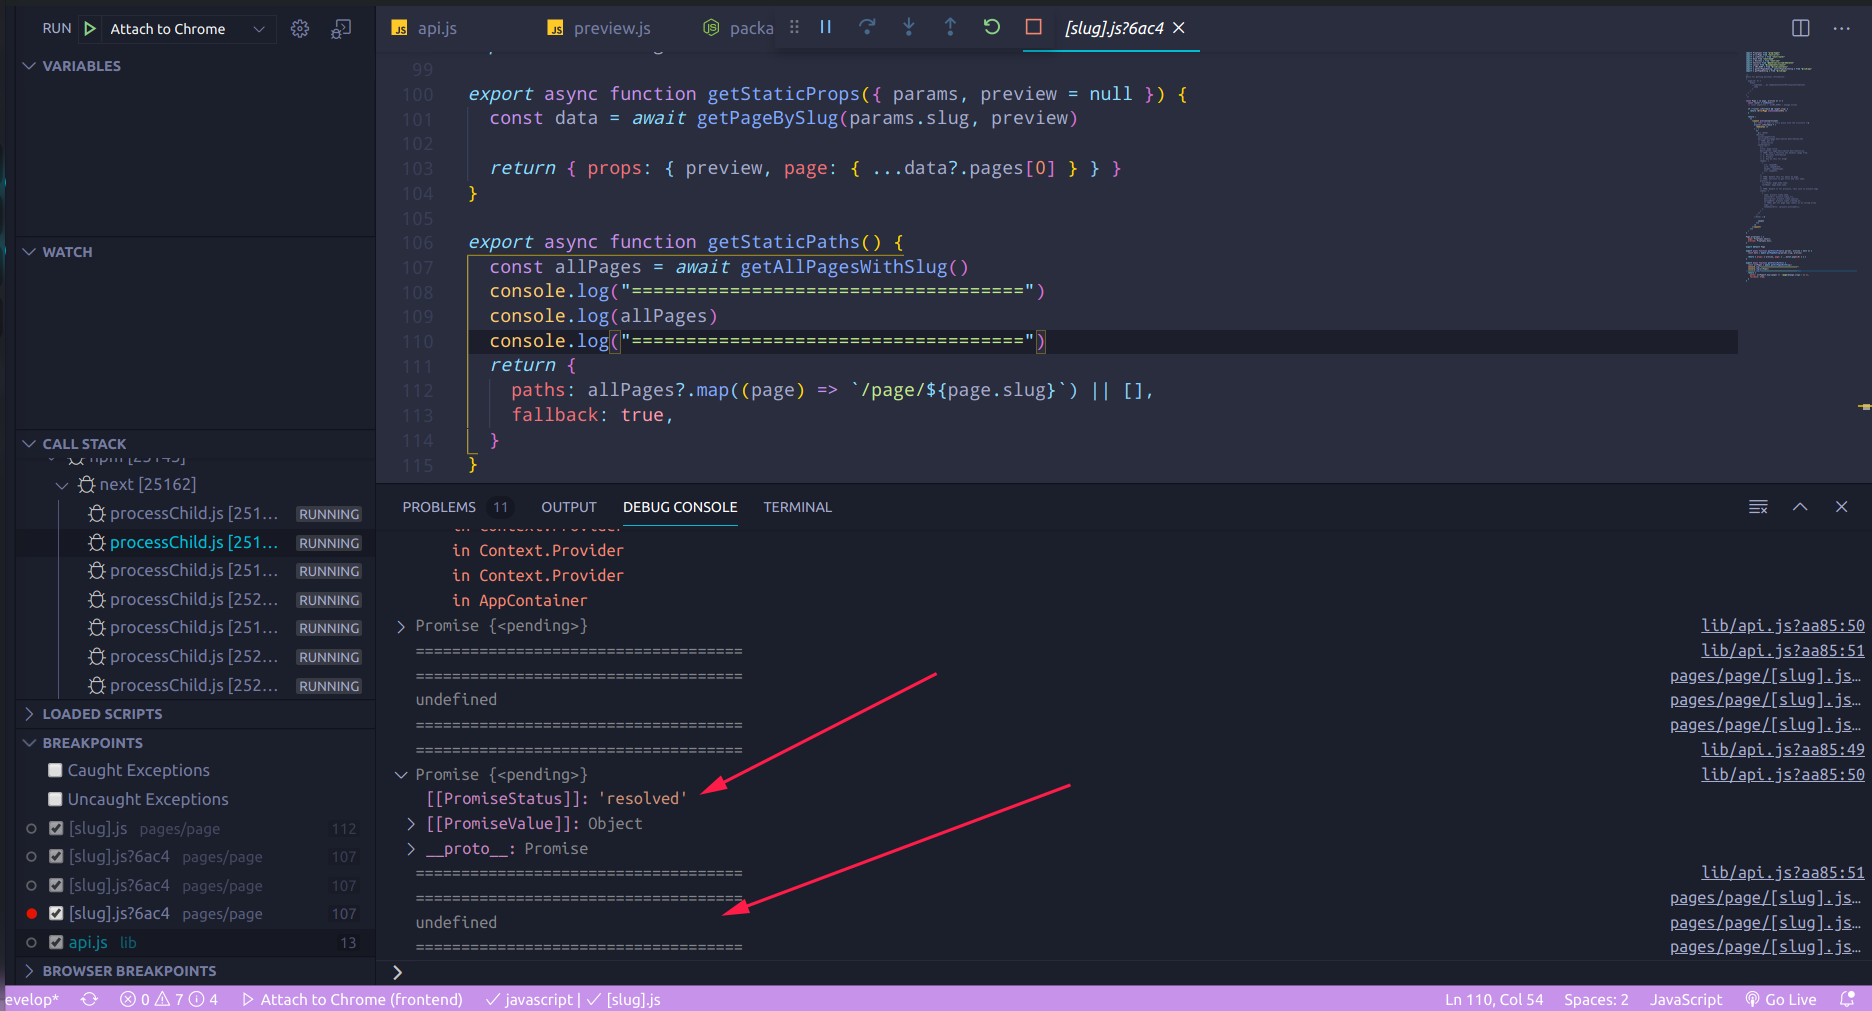This screenshot has height=1011, width=1872.
Task: Click Step Out in the debug toolbar
Action: tap(950, 27)
